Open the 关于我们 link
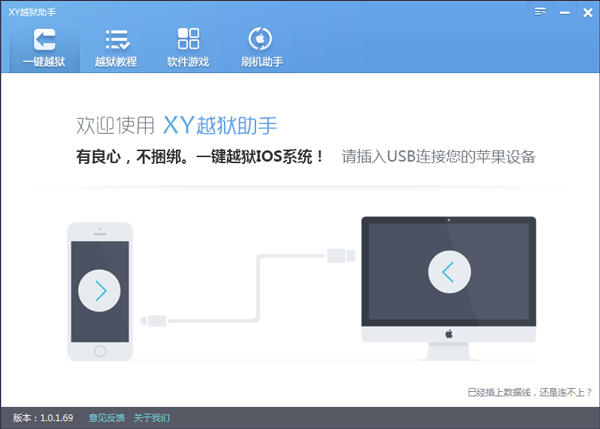The width and height of the screenshot is (600, 429). coord(152,418)
